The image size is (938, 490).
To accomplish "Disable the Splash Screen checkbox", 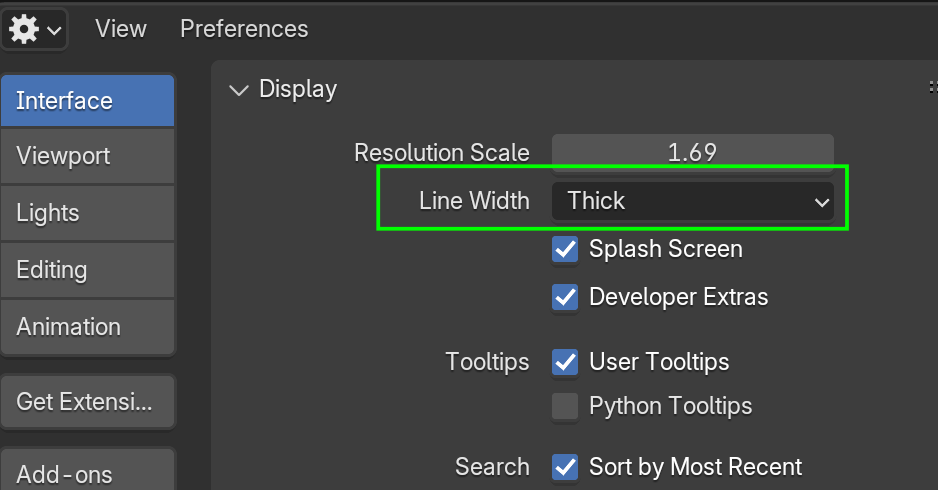I will [565, 249].
